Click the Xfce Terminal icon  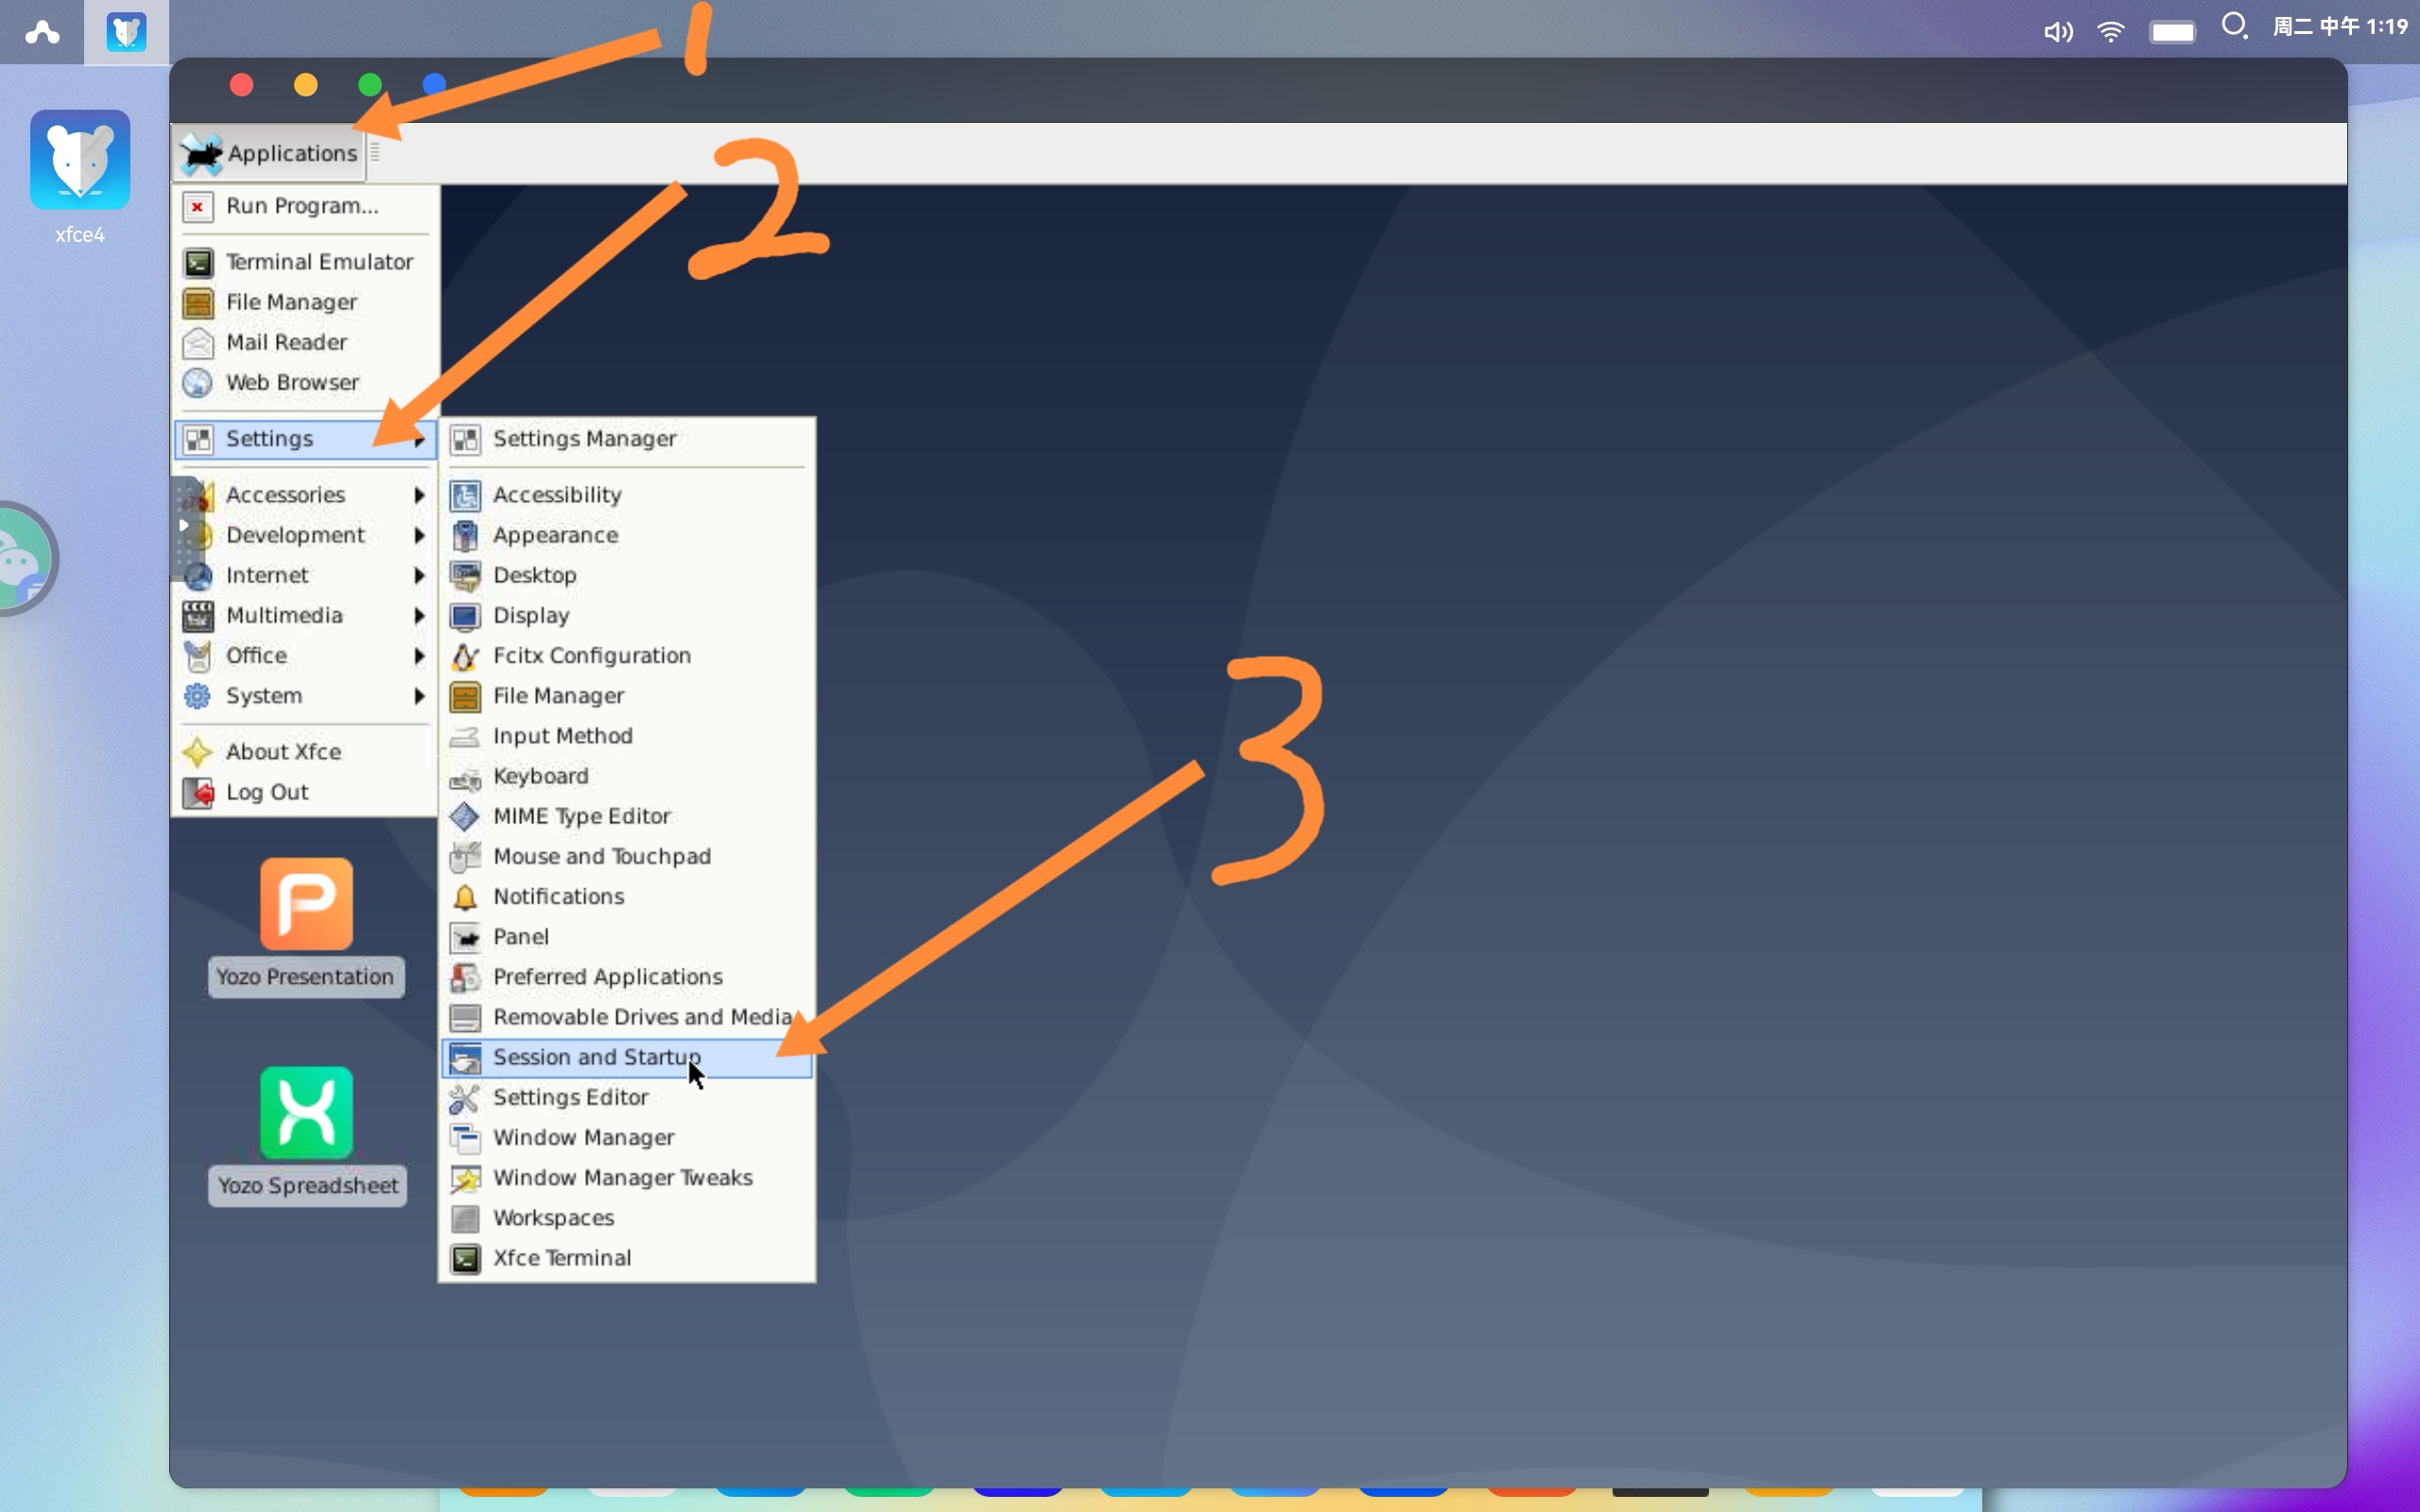coord(465,1258)
